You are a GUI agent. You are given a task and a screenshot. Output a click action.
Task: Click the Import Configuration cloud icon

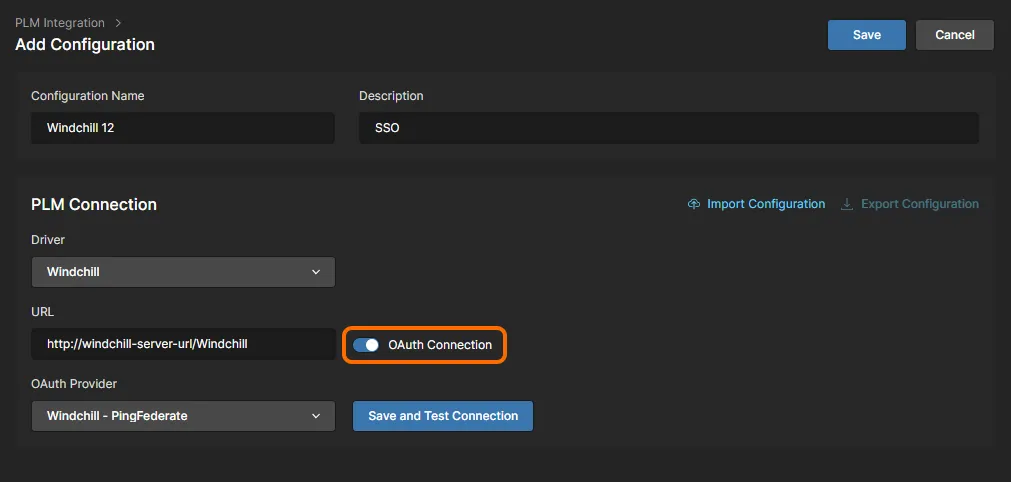(694, 204)
